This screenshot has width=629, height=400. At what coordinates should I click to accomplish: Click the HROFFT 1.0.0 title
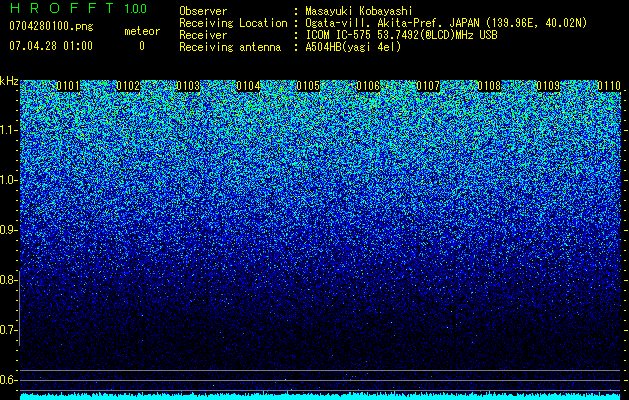click(79, 8)
